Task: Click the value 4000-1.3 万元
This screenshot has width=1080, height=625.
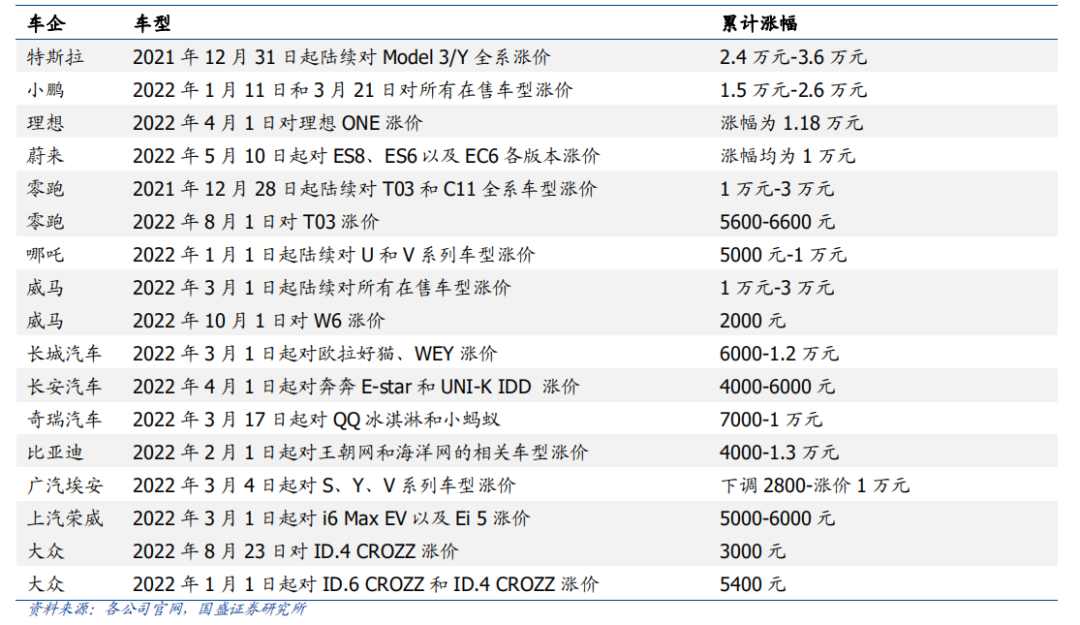Action: pyautogui.click(x=779, y=453)
